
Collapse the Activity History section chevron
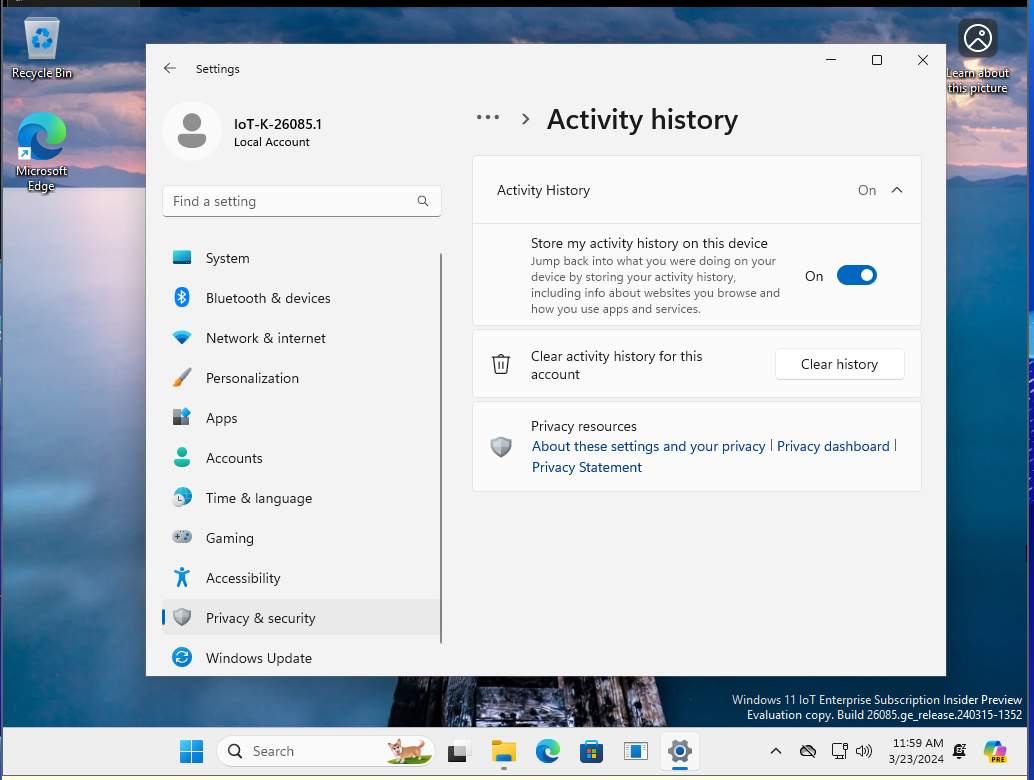pyautogui.click(x=897, y=190)
